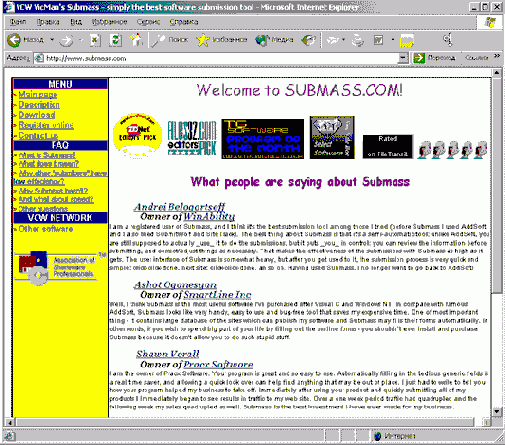Open the SmartLine Inc company link
The height and width of the screenshot is (445, 505).
[217, 295]
